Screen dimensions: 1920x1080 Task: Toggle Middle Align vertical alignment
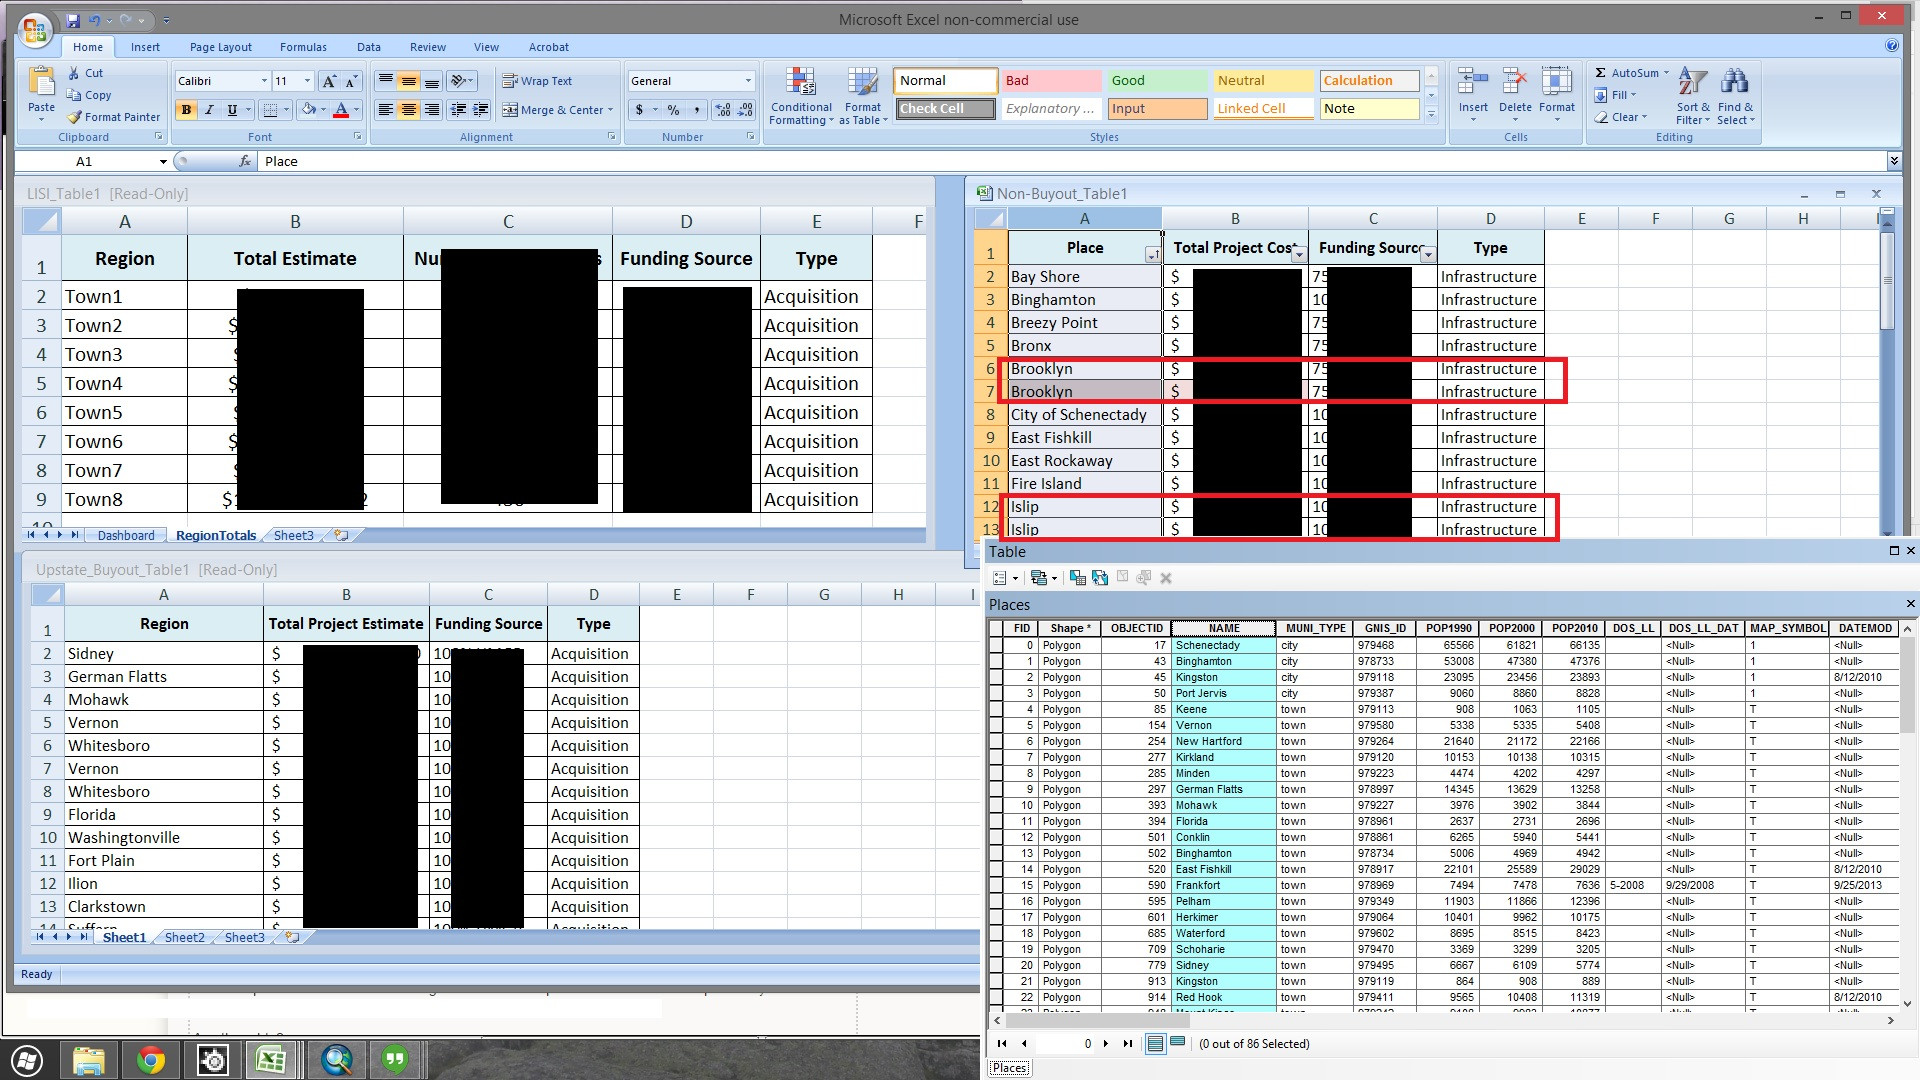pyautogui.click(x=408, y=81)
